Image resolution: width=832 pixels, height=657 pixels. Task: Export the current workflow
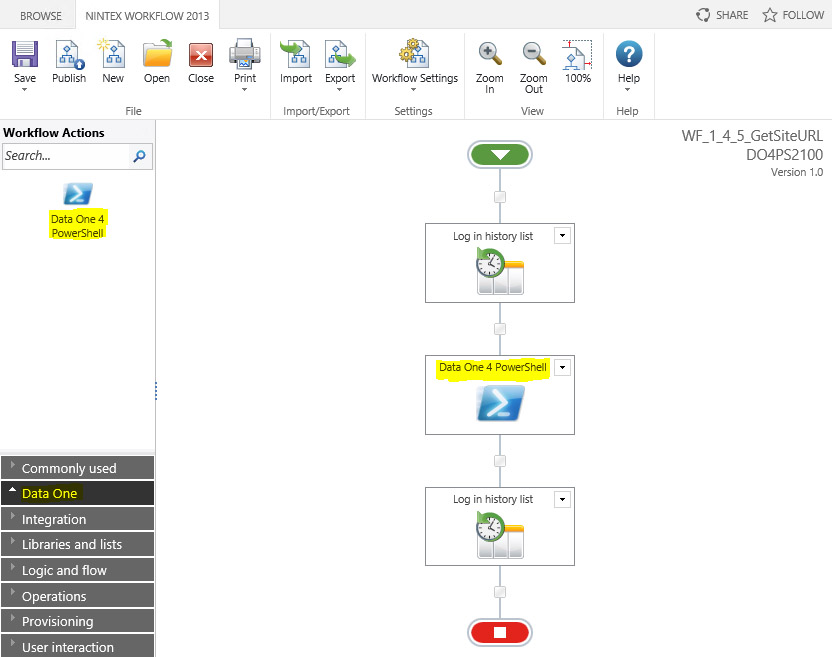[340, 58]
